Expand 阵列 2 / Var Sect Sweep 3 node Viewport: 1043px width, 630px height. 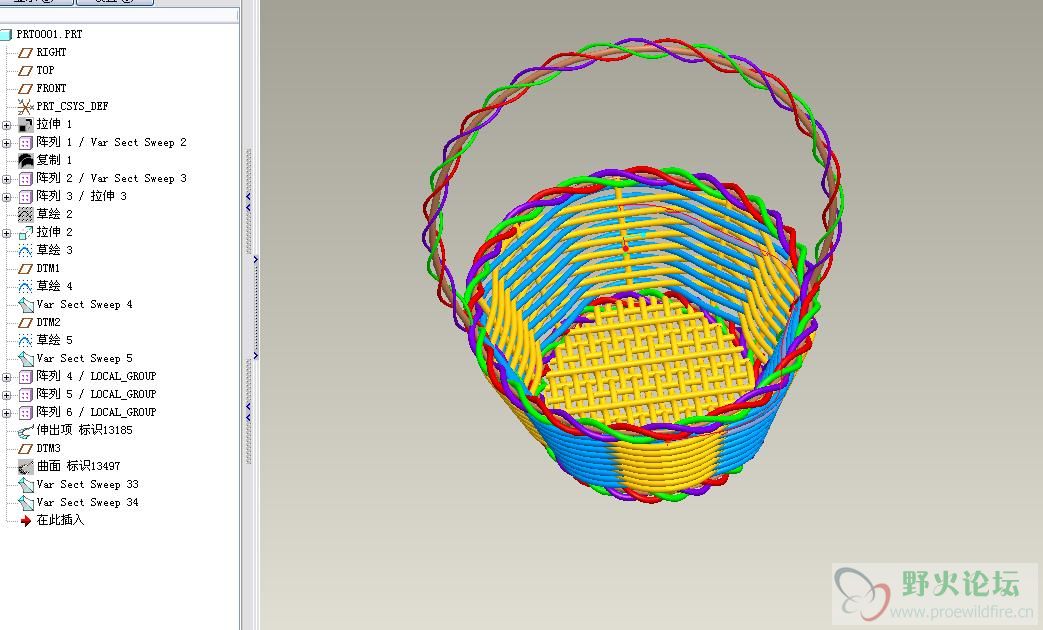(x=7, y=179)
